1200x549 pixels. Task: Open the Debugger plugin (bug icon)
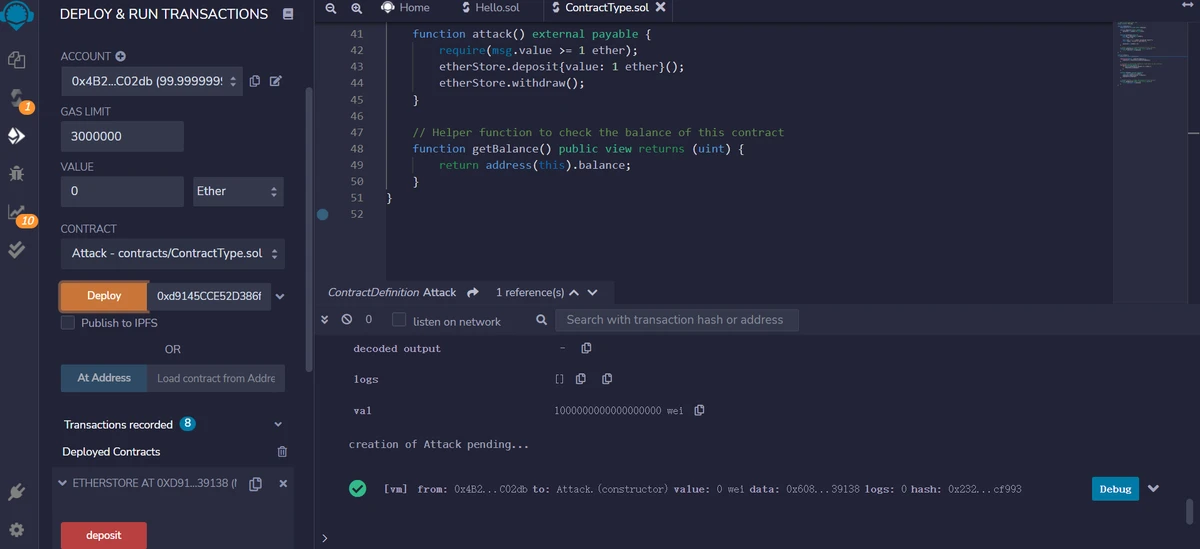pyautogui.click(x=16, y=173)
